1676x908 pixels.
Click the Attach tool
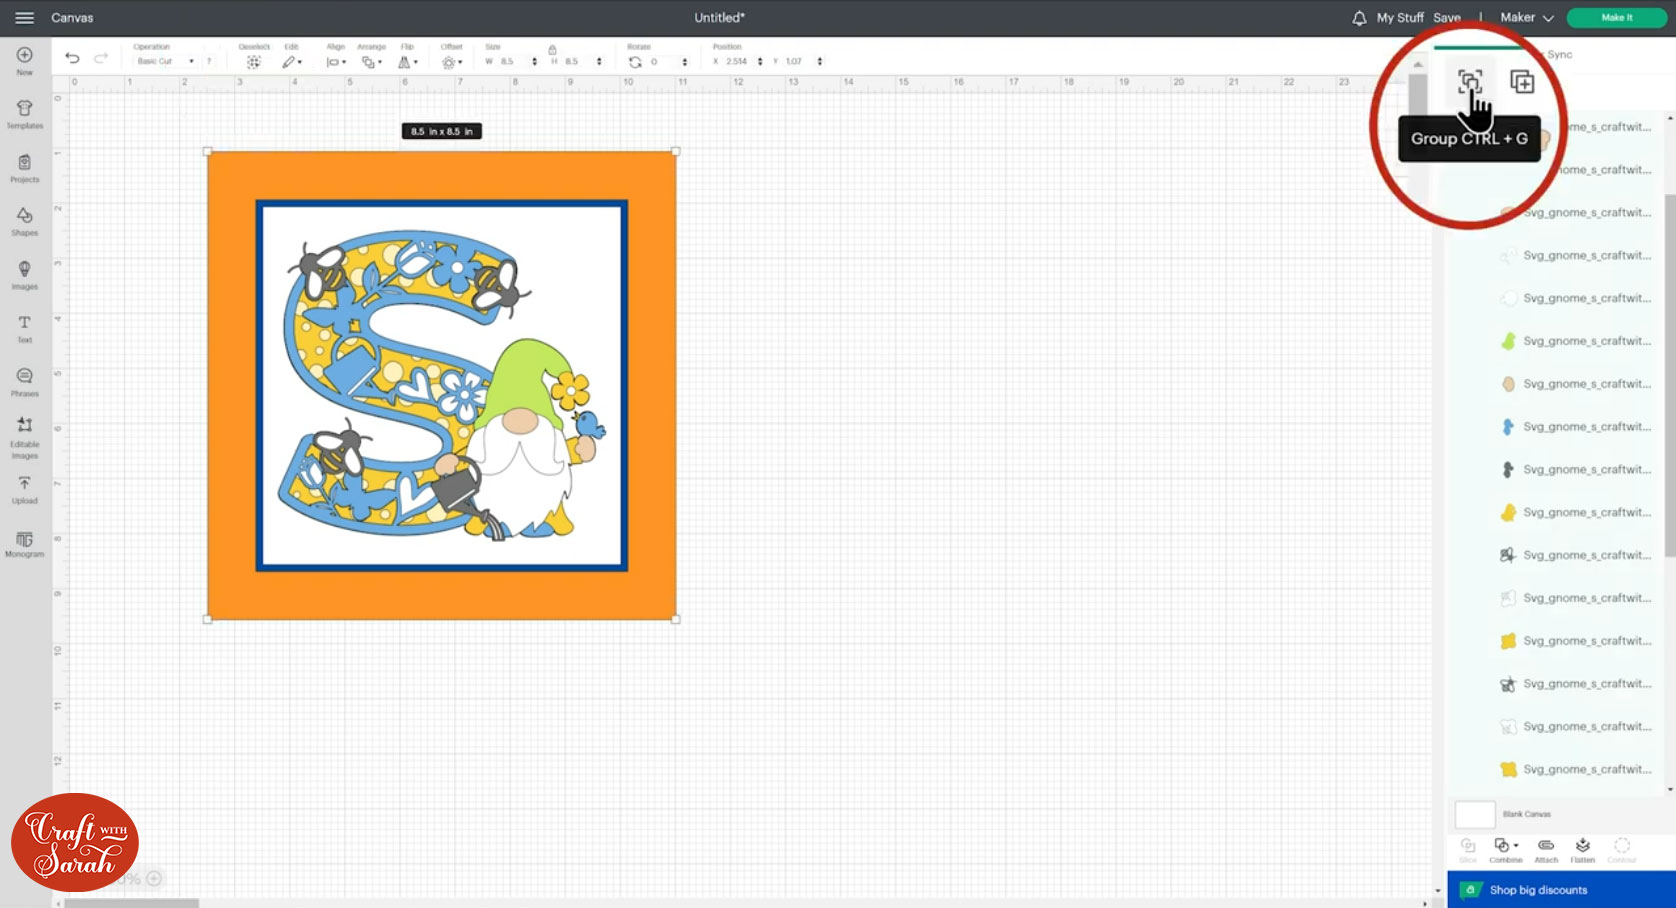(1546, 850)
